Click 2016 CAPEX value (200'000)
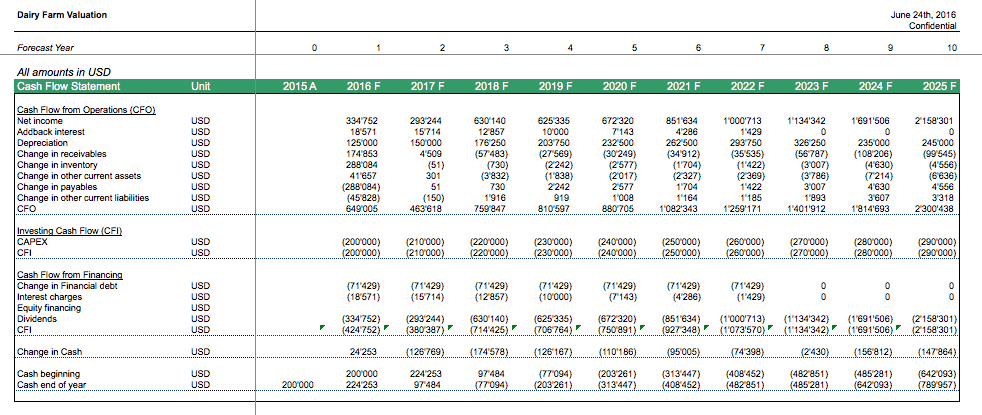The width and height of the screenshot is (982, 415). (361, 242)
